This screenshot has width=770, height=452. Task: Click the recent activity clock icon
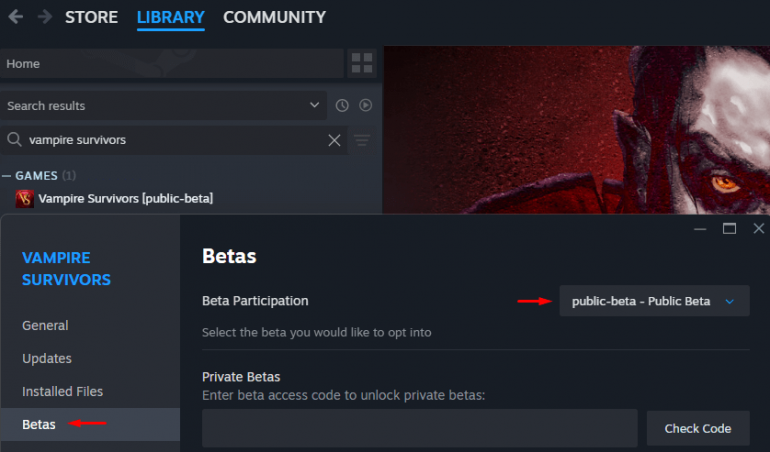coord(342,105)
